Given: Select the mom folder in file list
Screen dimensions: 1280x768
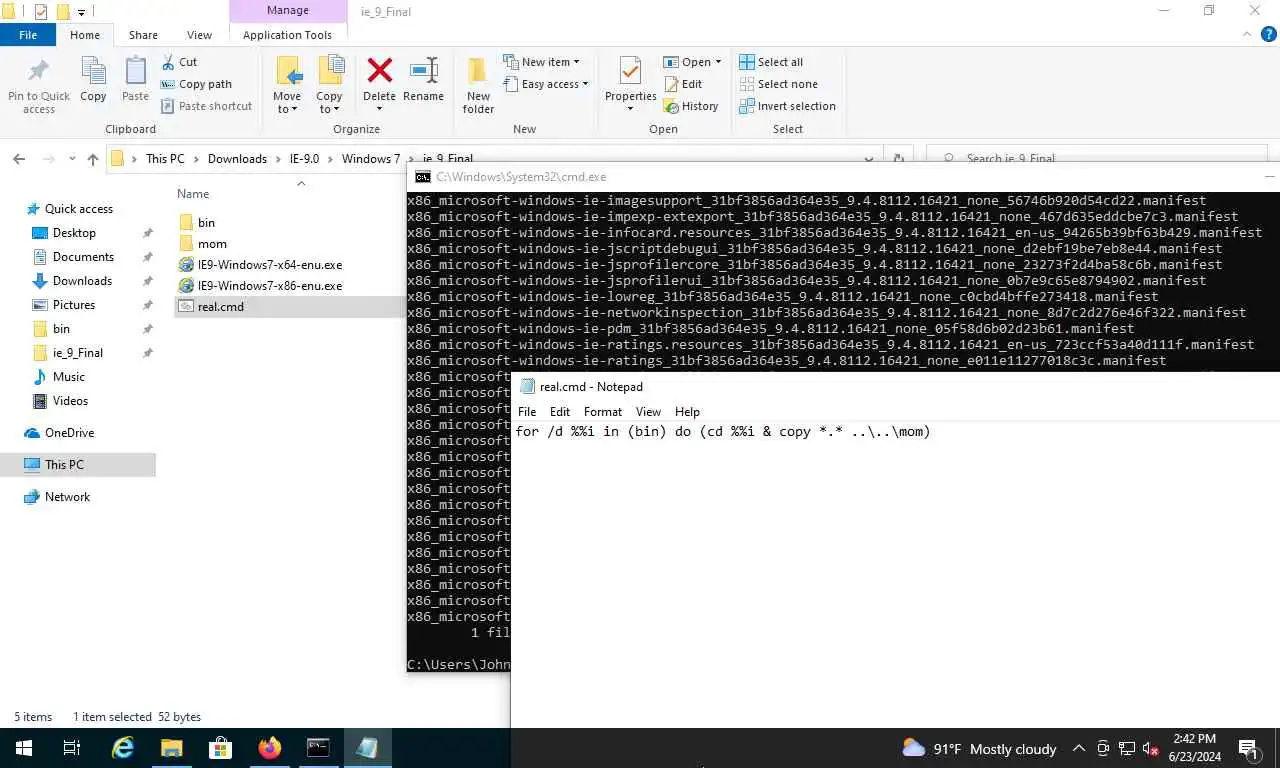Looking at the screenshot, I should (212, 244).
